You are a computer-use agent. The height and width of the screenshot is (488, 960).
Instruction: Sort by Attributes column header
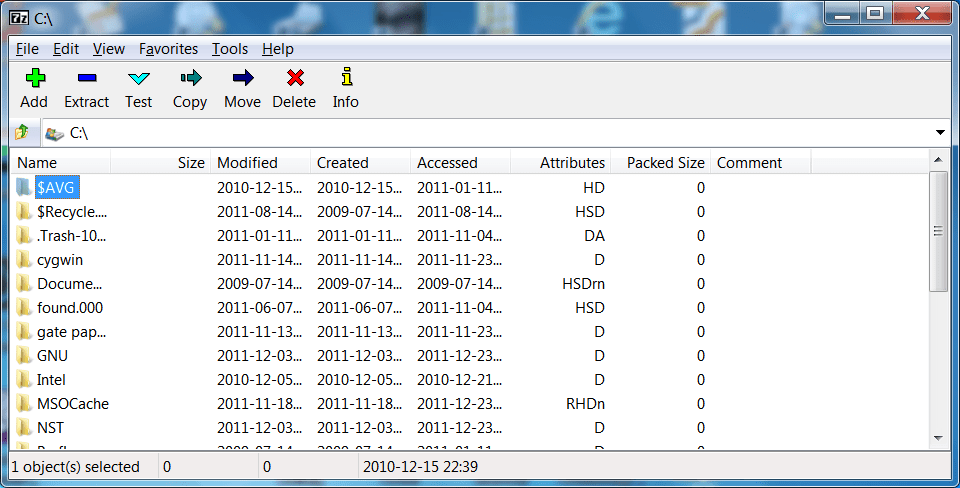560,163
